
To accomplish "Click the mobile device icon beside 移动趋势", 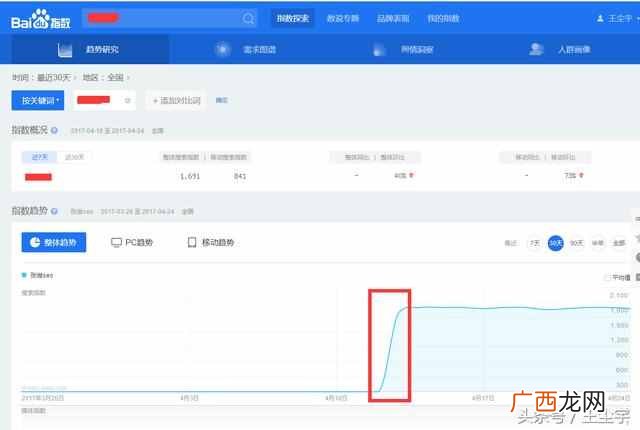I will point(192,242).
